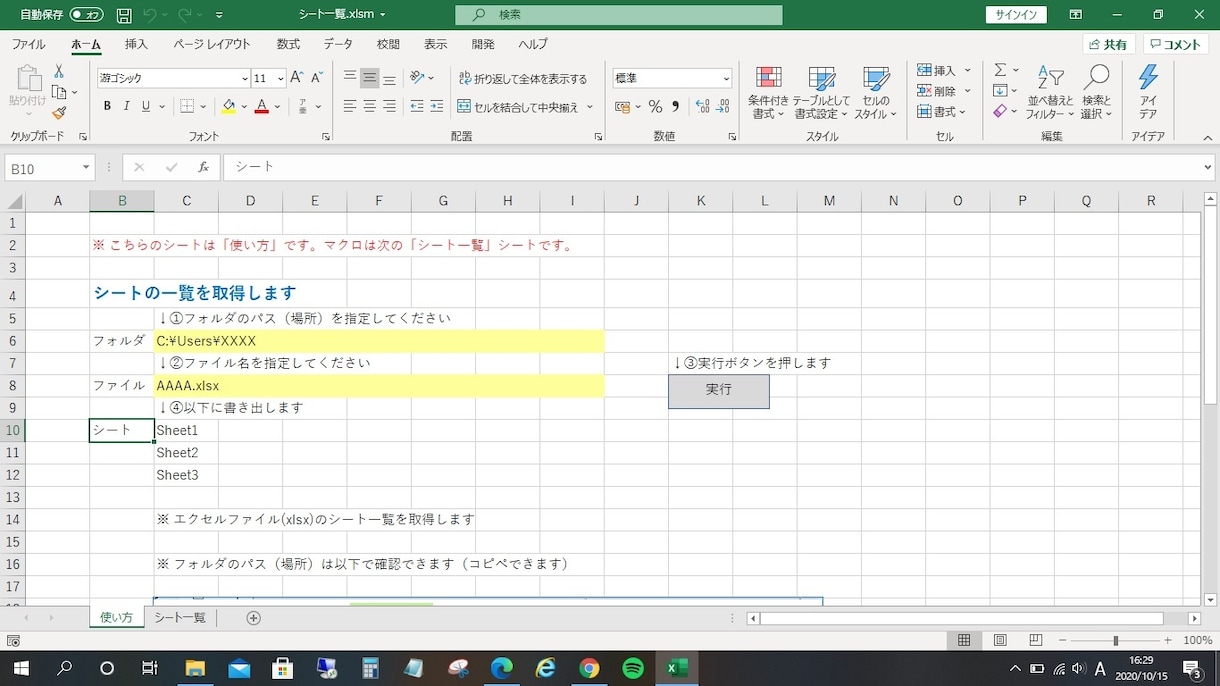Open the ページレイアウト ribbon tab

[x=212, y=44]
